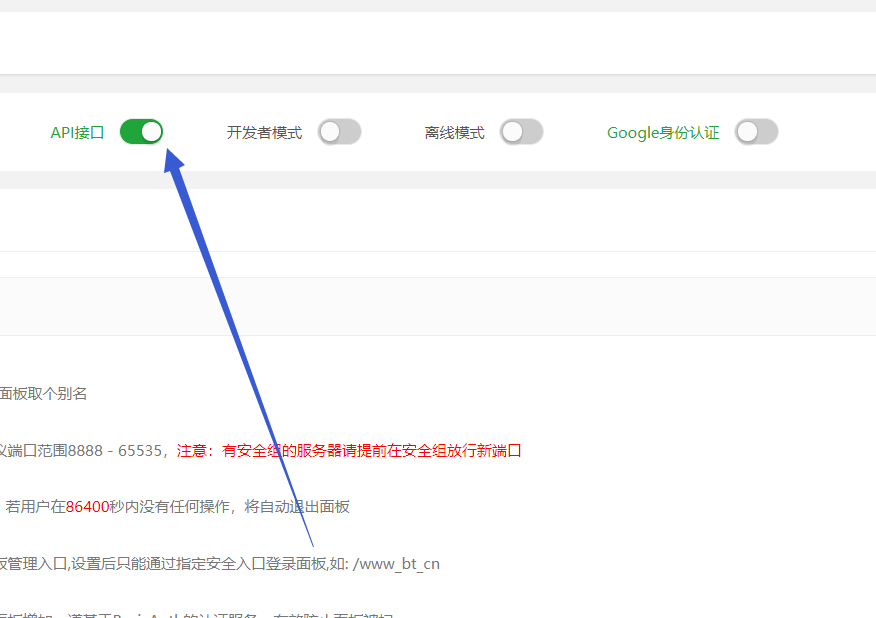Turn on the Google身份认证 switch
The width and height of the screenshot is (876, 618).
[x=756, y=132]
